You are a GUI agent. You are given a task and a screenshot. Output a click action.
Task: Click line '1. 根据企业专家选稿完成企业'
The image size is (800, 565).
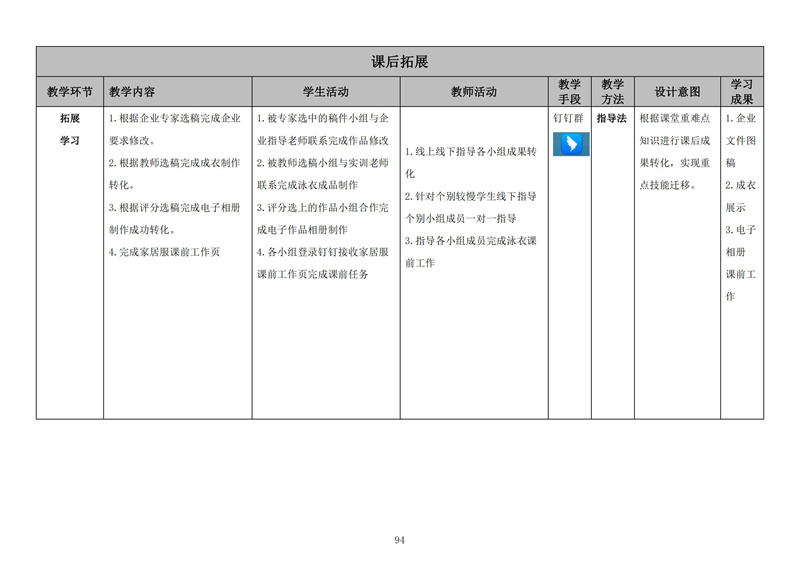pos(174,118)
